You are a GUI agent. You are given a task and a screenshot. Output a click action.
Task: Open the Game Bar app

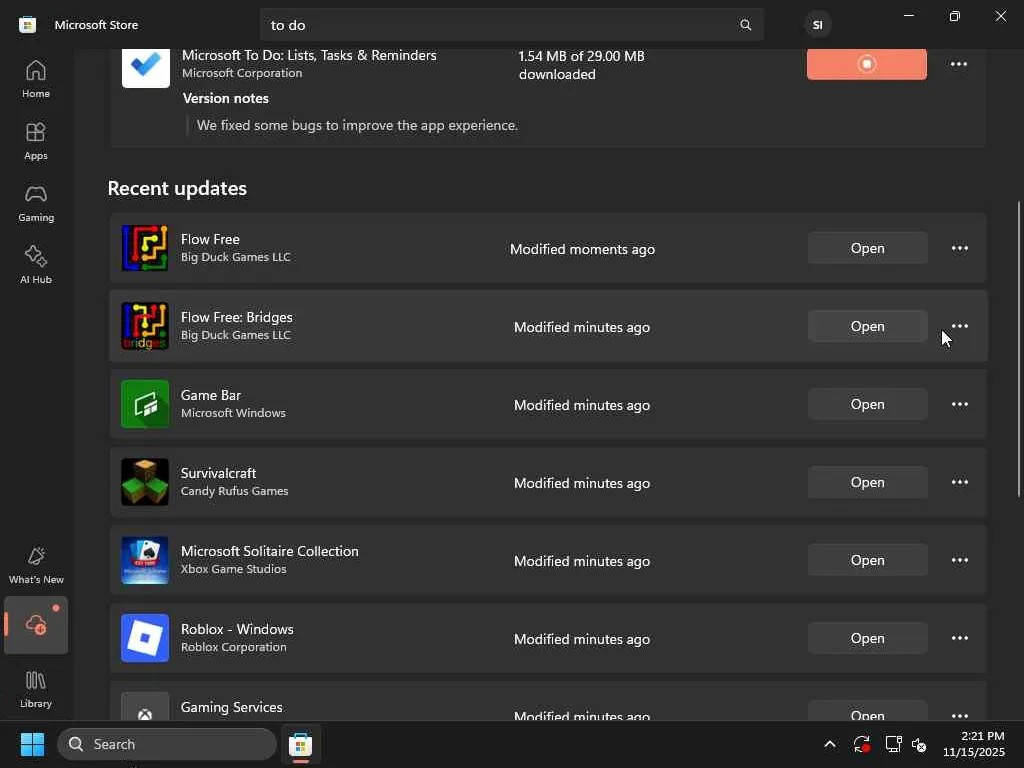pos(867,404)
